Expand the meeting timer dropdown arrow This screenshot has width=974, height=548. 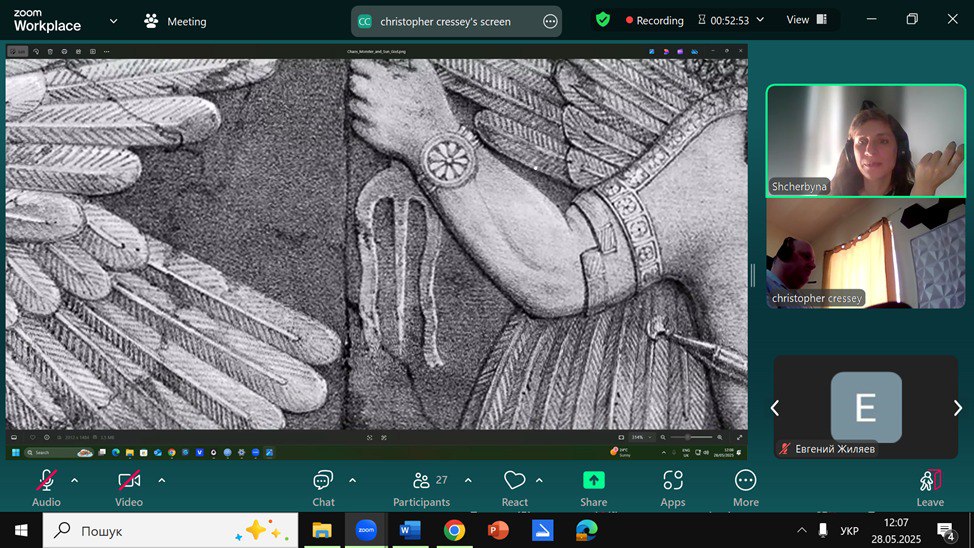760,20
